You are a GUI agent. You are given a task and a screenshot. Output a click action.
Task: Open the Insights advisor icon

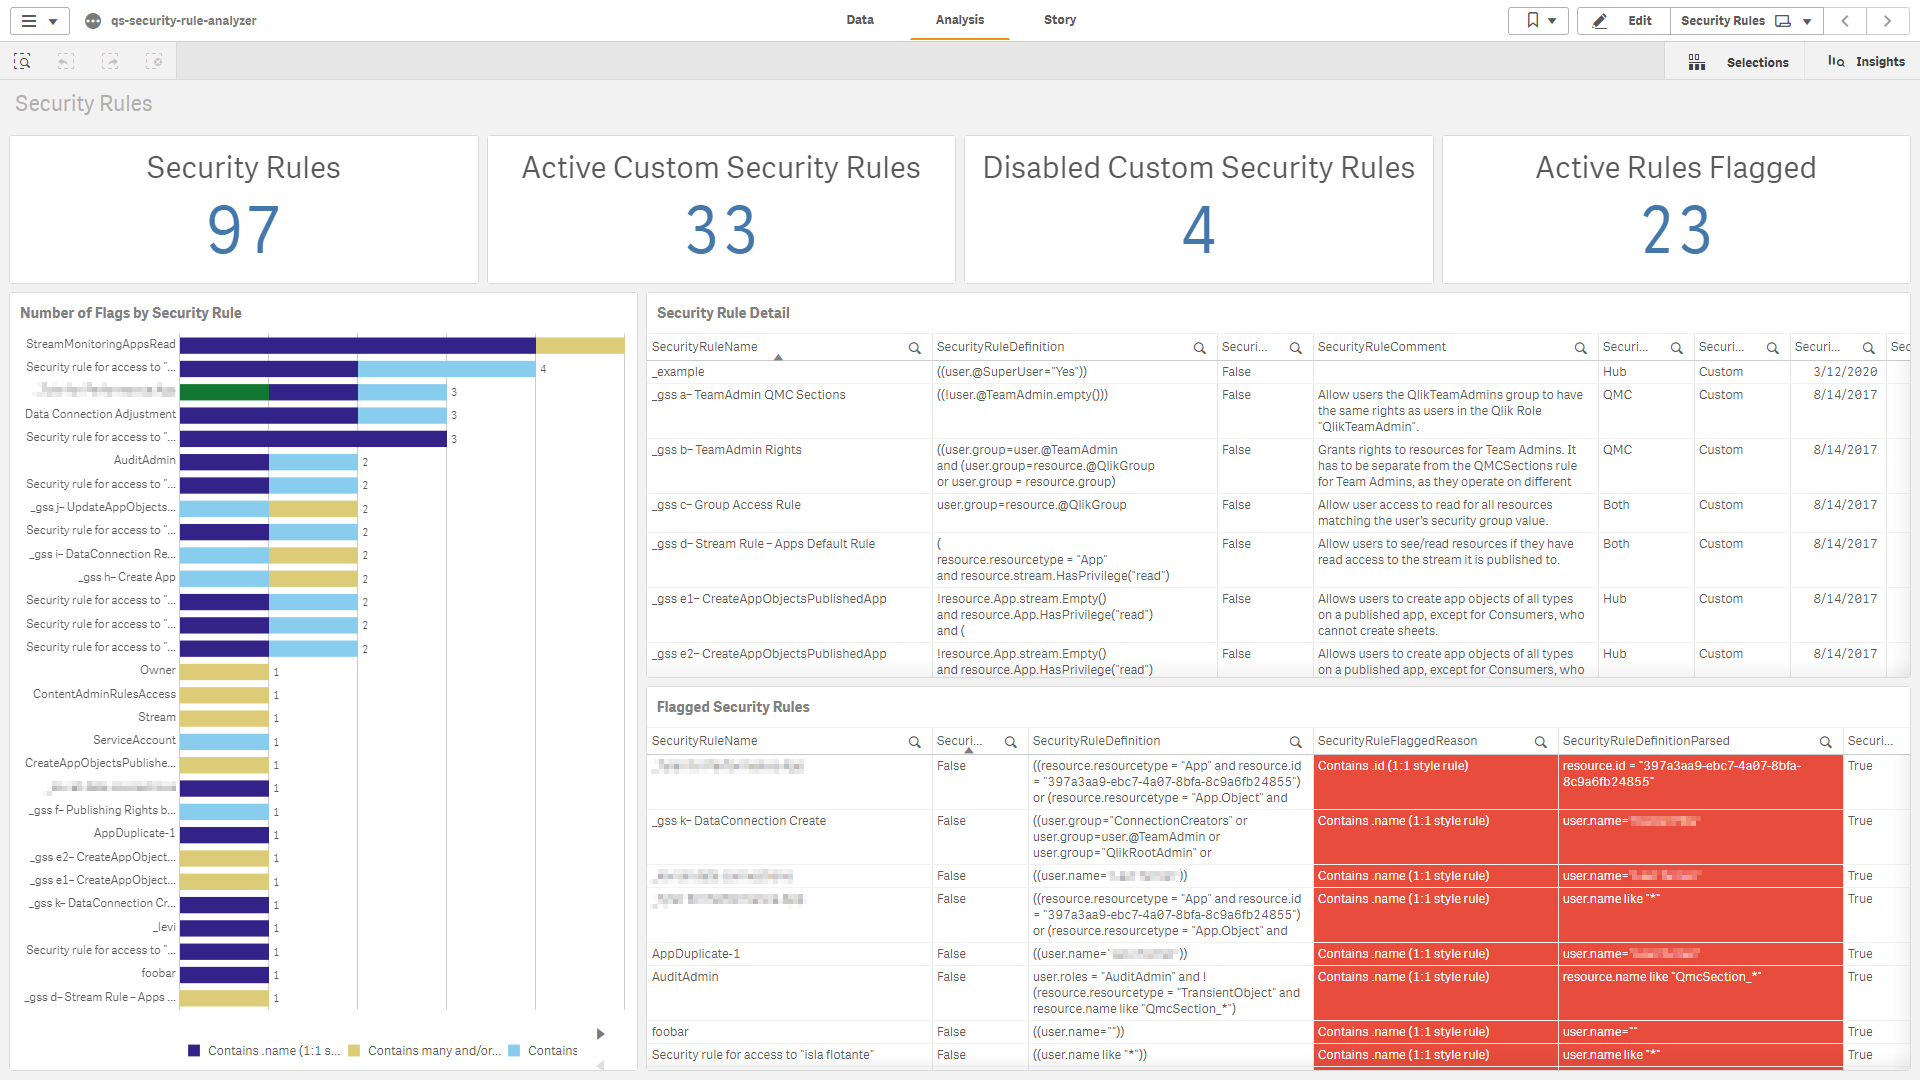(1836, 62)
